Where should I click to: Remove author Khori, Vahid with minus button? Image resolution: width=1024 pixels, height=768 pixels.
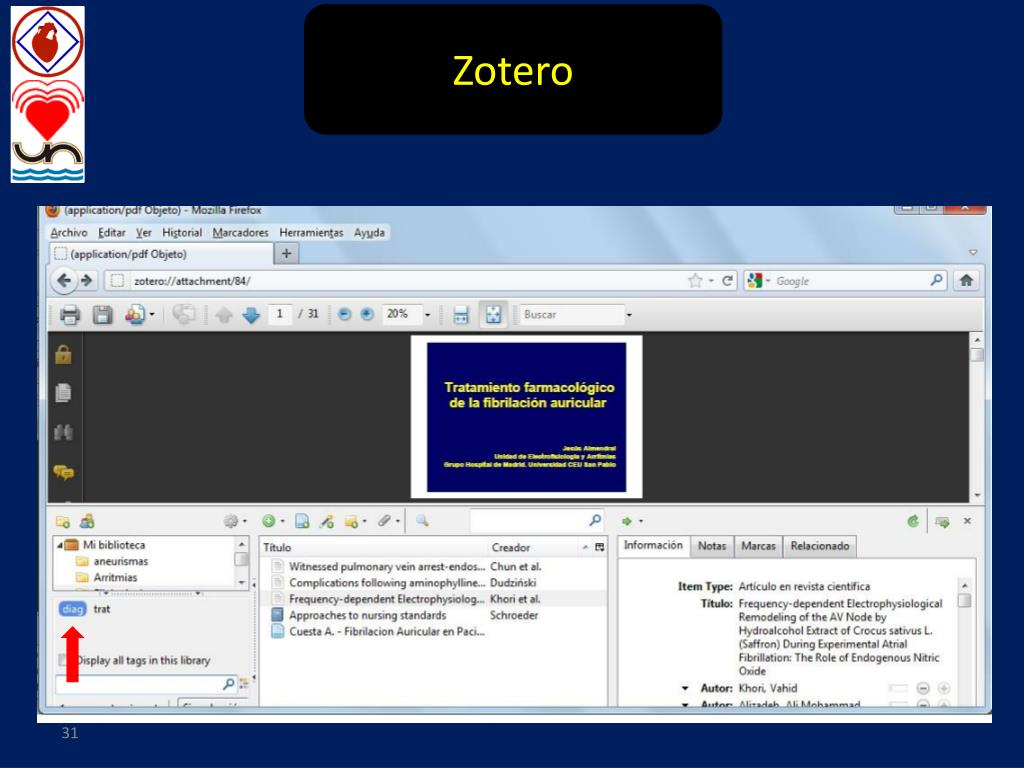[x=923, y=688]
